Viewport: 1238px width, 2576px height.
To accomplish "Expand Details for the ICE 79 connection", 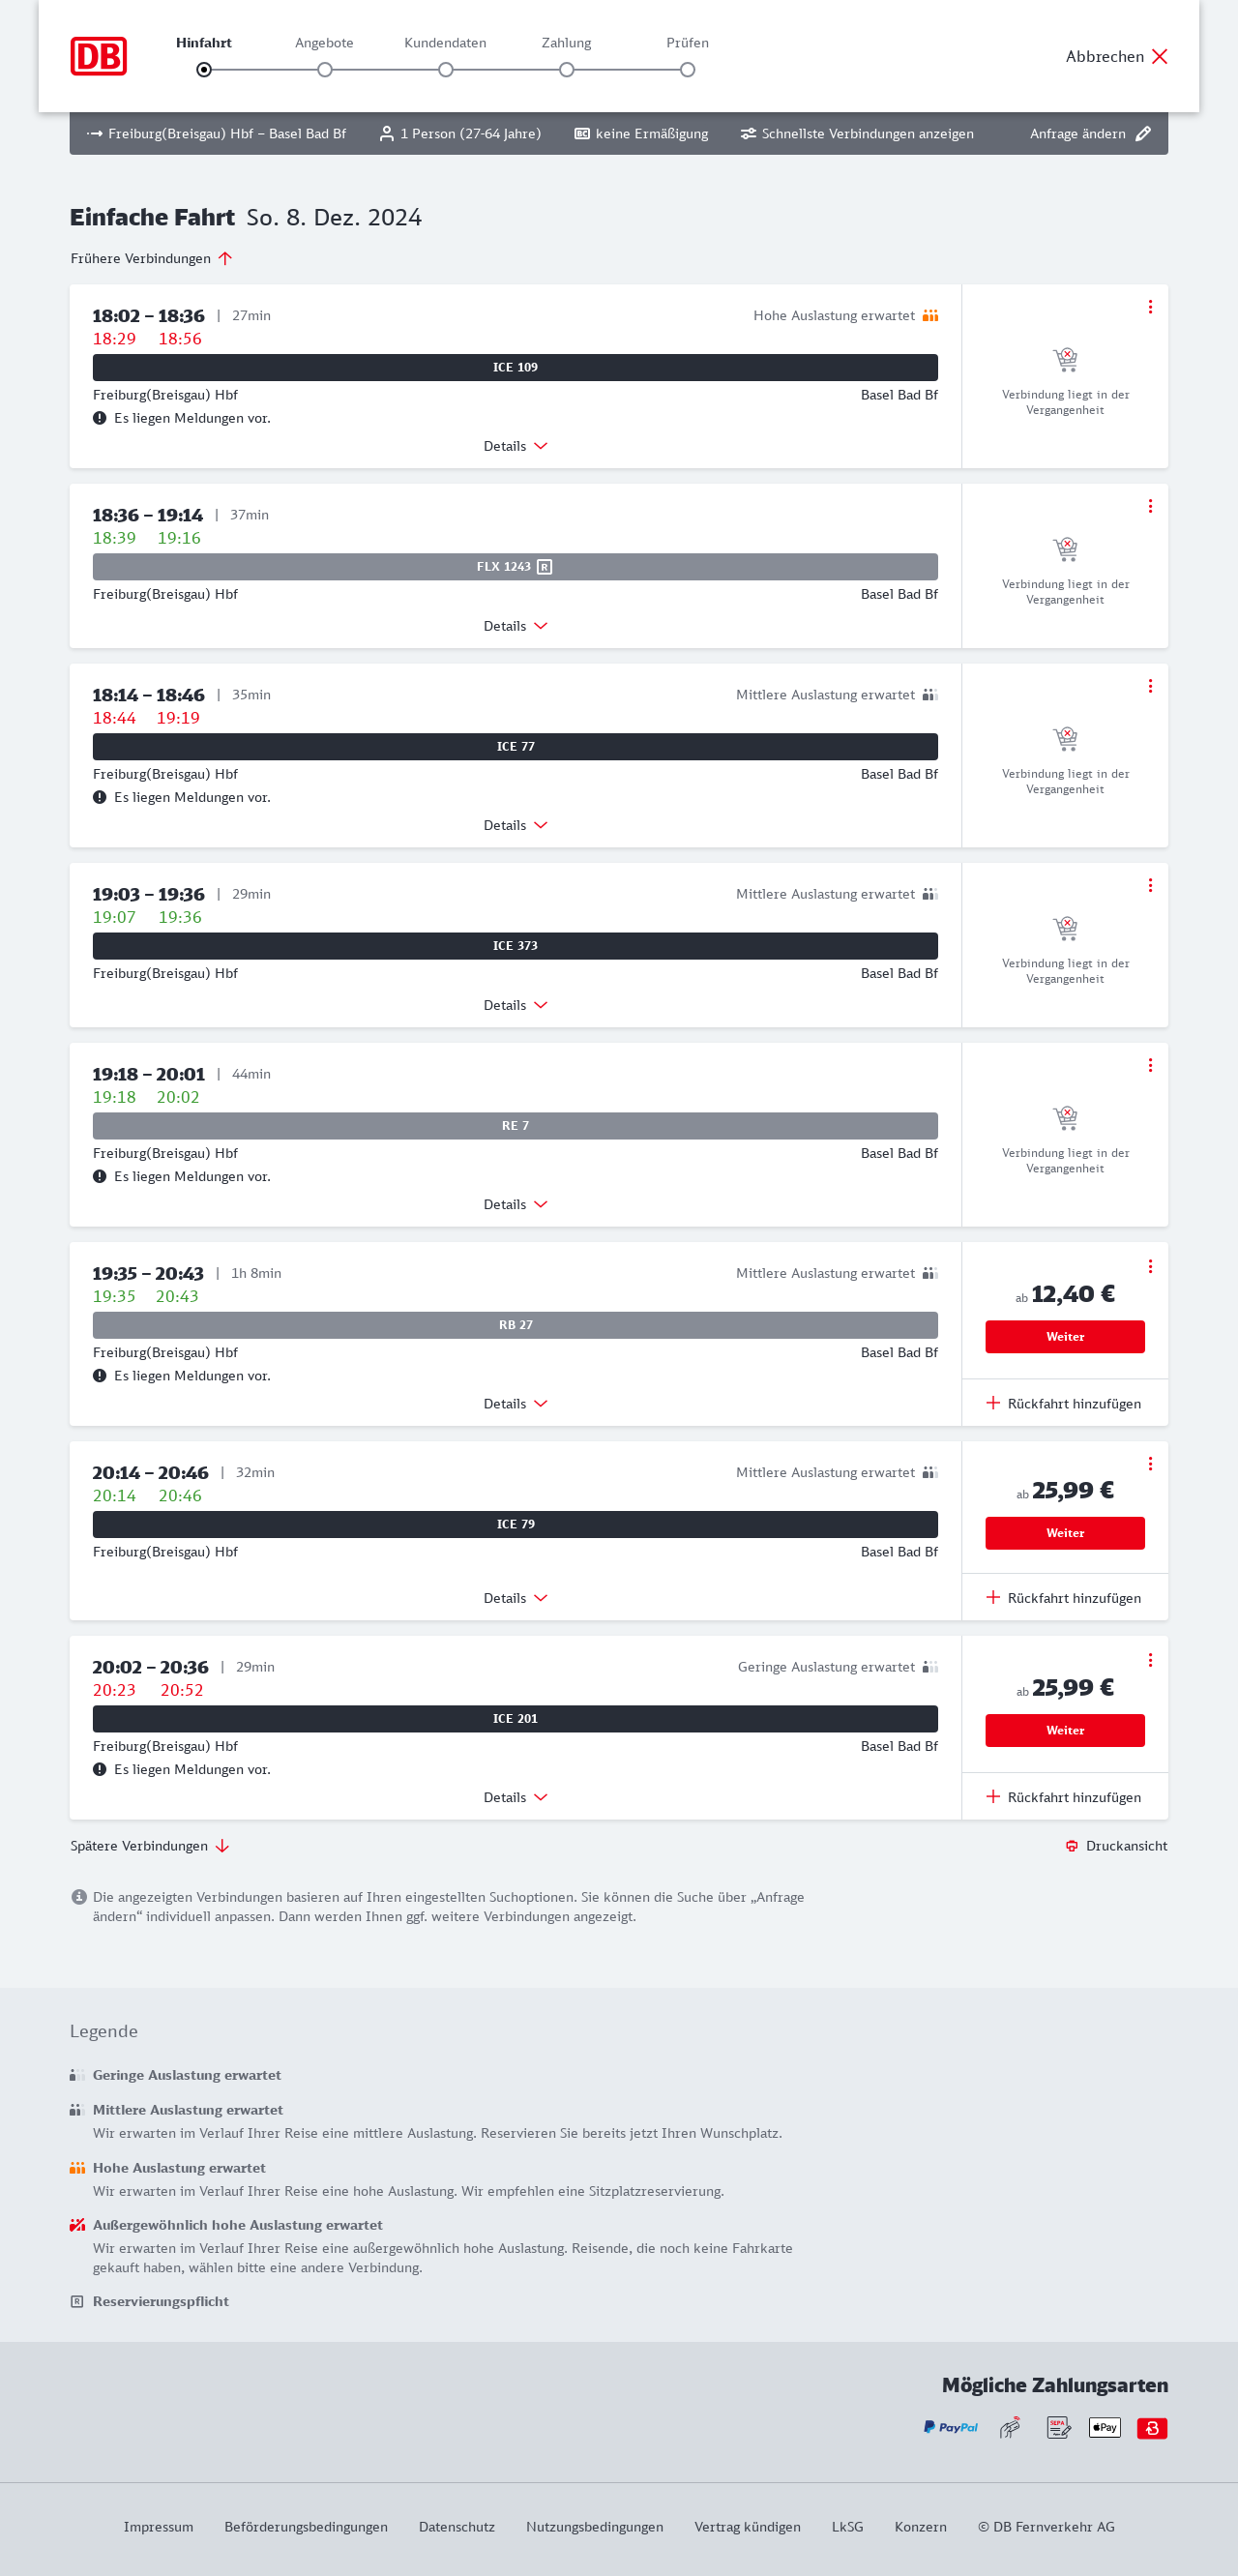I will point(515,1598).
